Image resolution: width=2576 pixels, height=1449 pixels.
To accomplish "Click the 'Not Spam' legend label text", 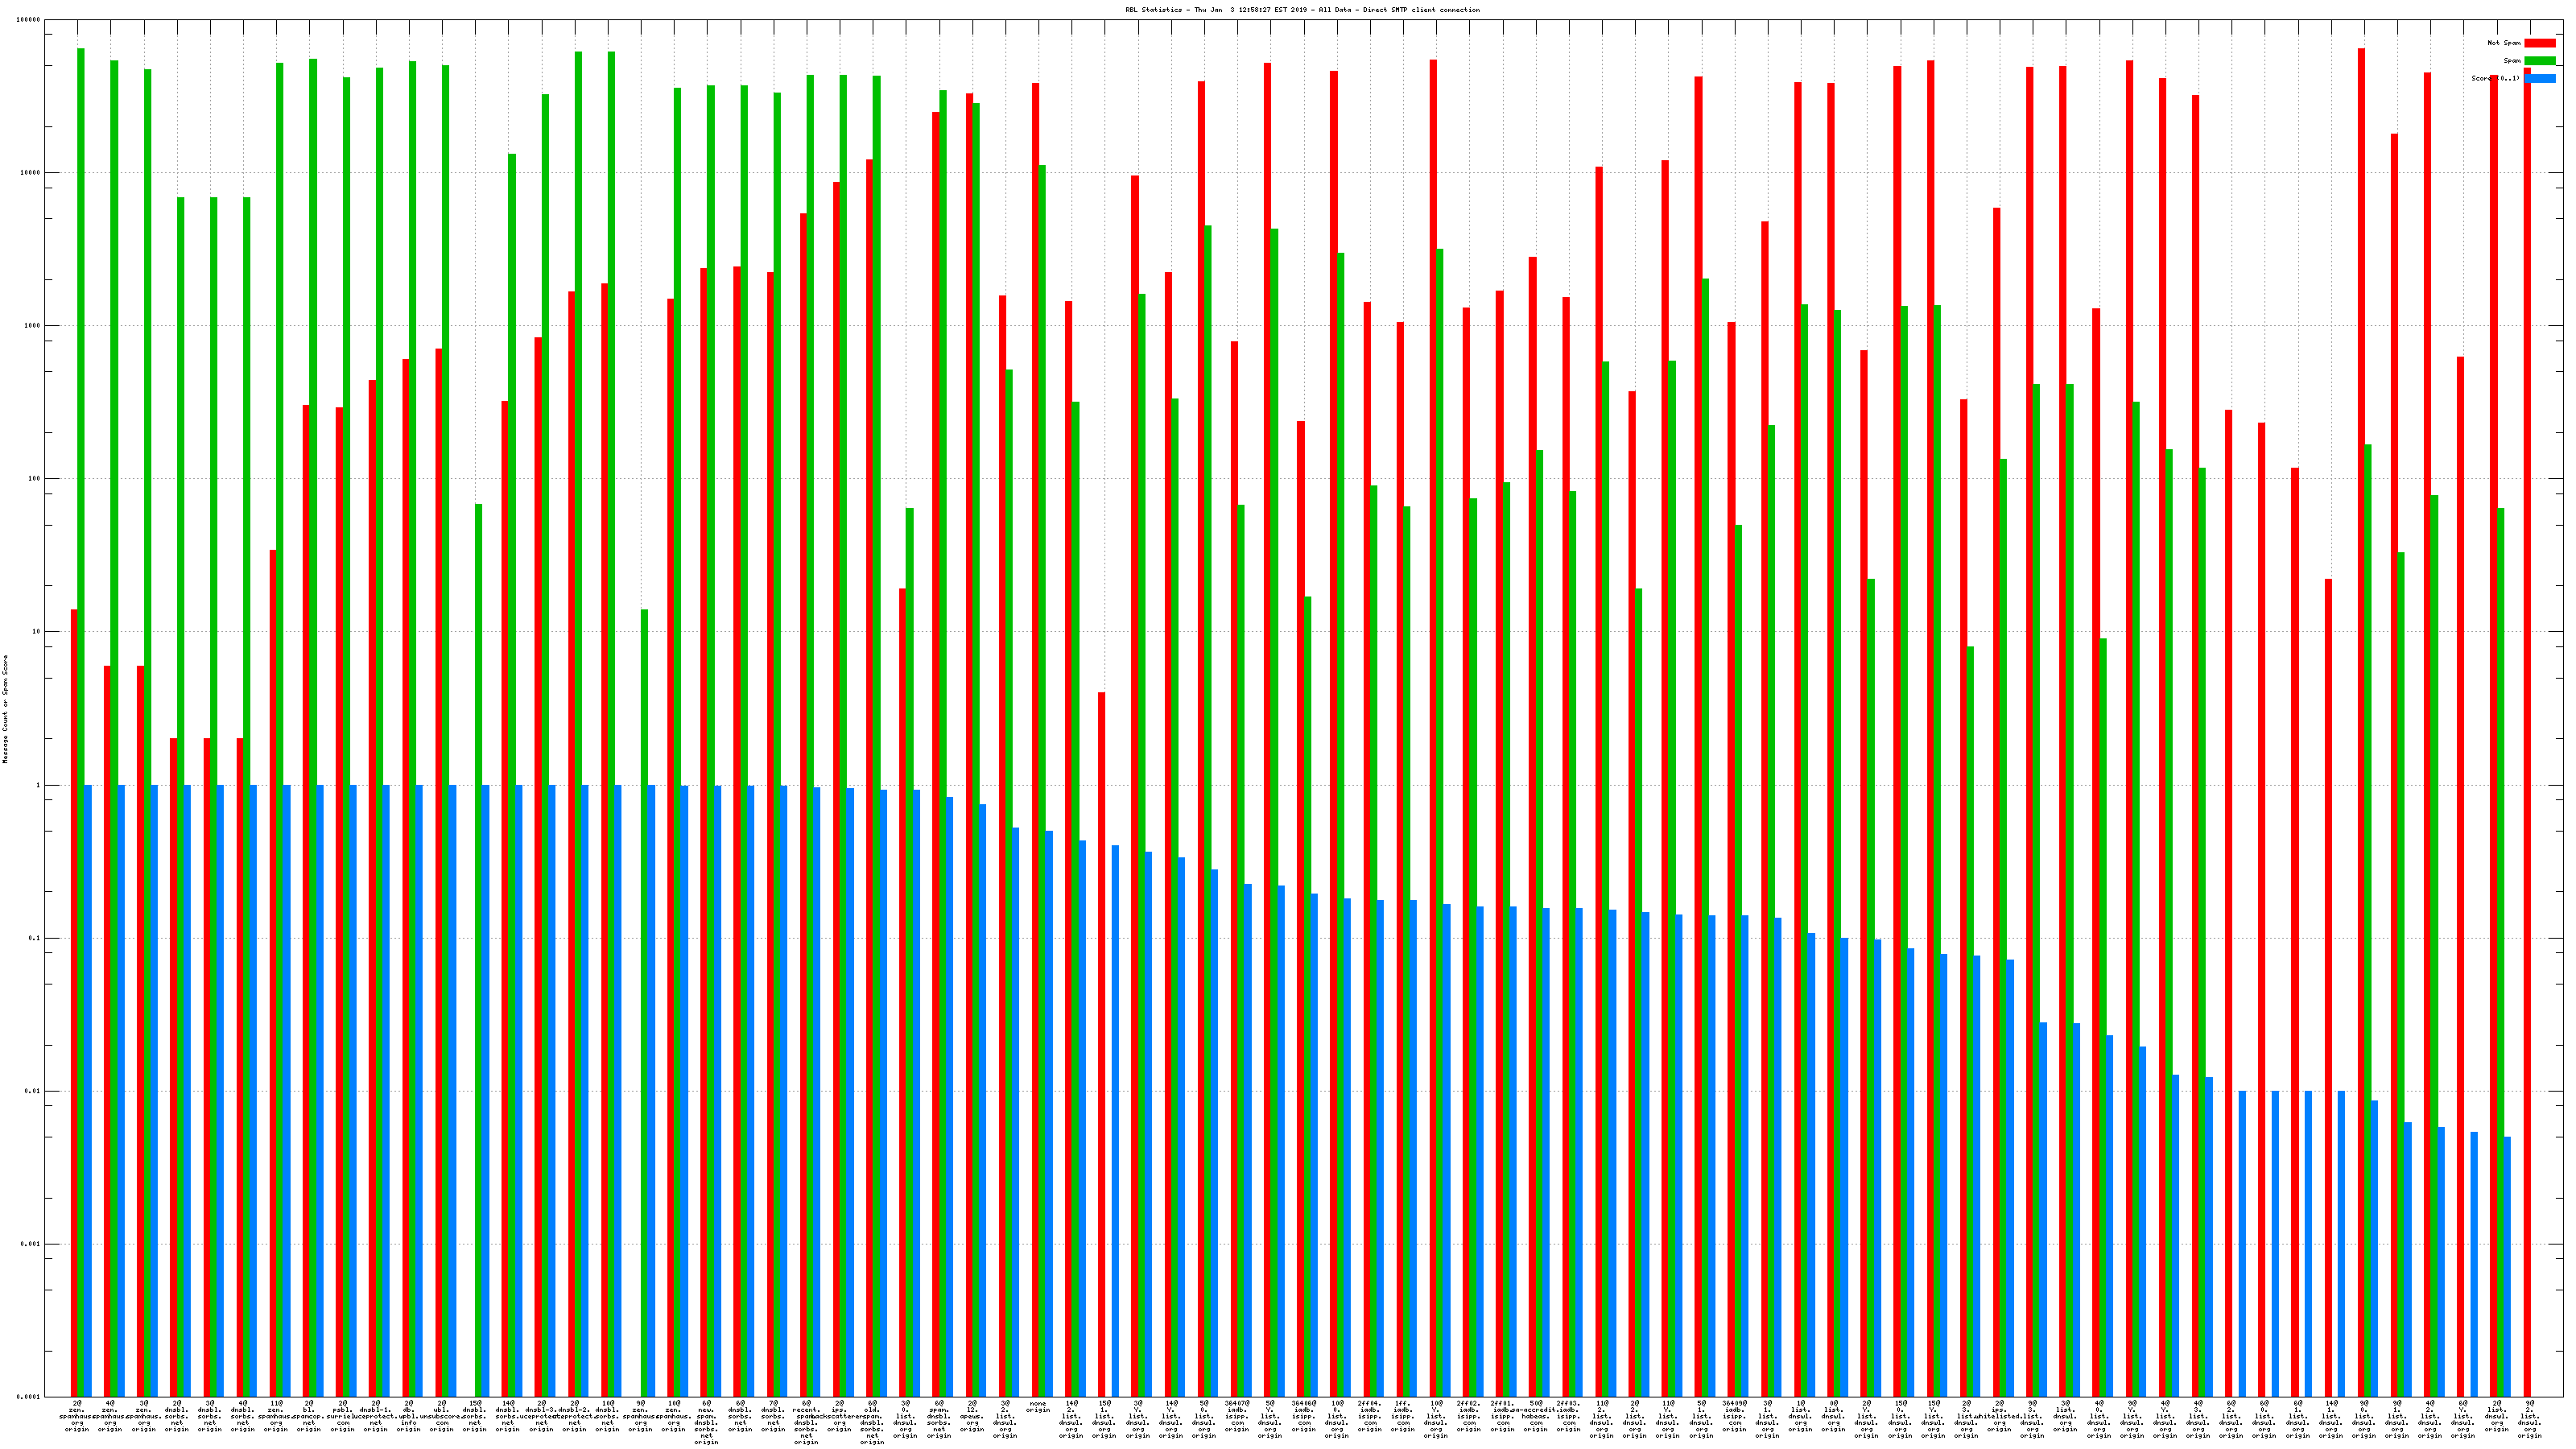I will point(2504,43).
